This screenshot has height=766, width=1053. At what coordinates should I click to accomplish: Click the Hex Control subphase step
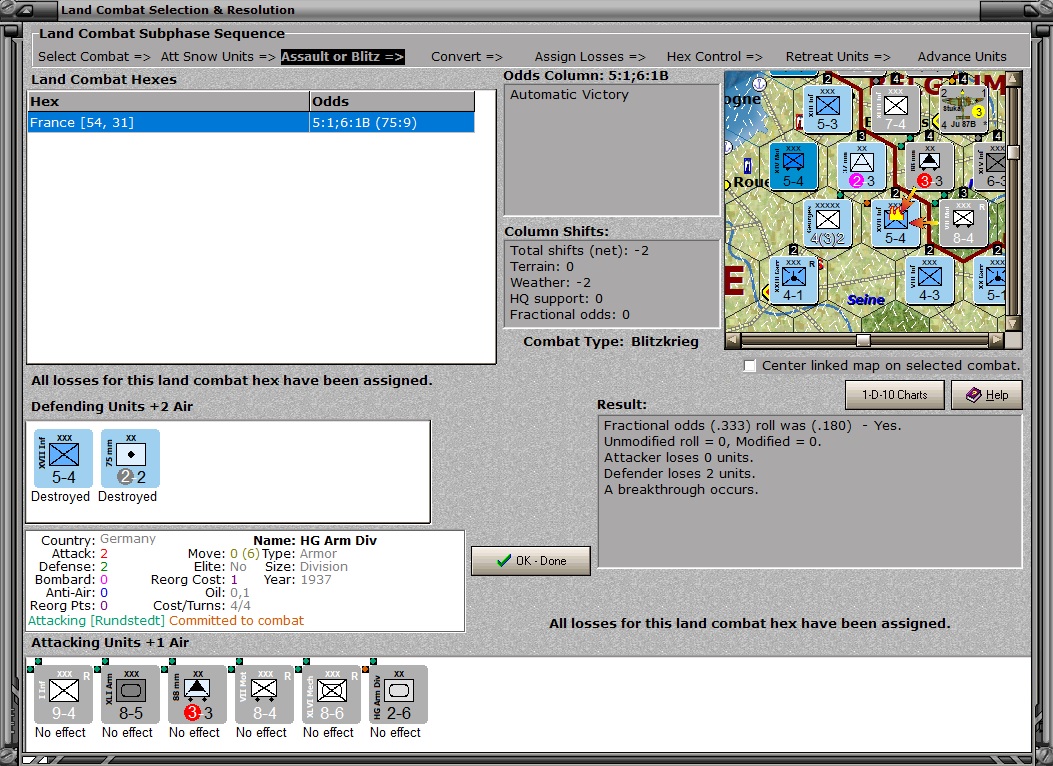coord(715,57)
